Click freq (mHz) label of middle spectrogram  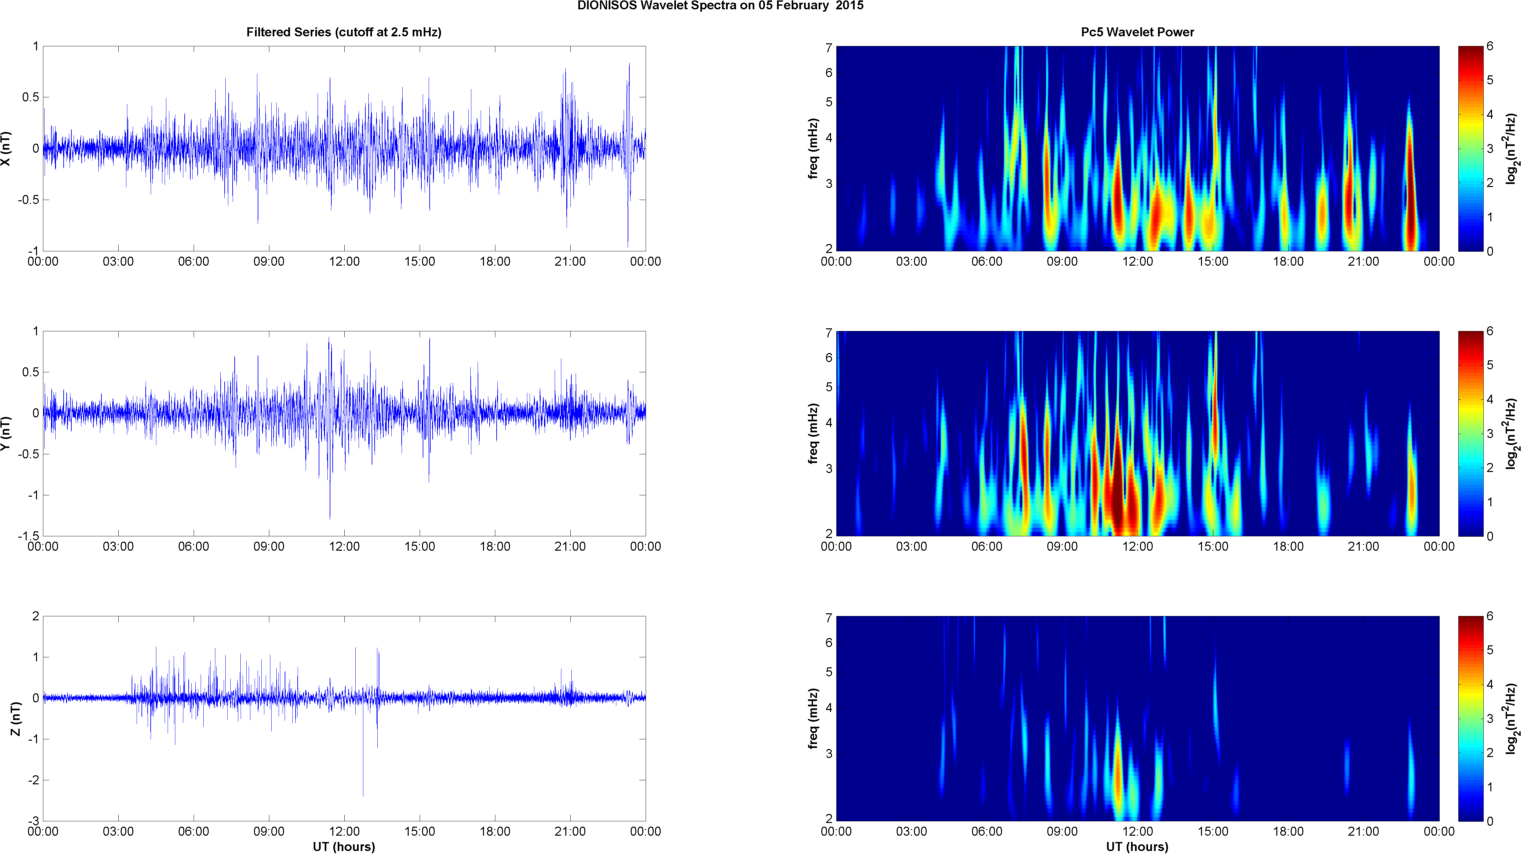pyautogui.click(x=813, y=434)
